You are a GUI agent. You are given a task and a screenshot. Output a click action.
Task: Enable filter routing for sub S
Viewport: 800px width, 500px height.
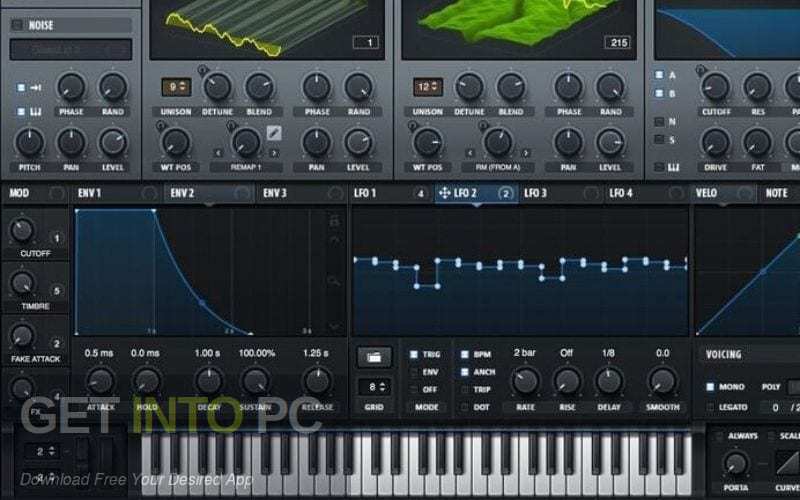tap(659, 139)
